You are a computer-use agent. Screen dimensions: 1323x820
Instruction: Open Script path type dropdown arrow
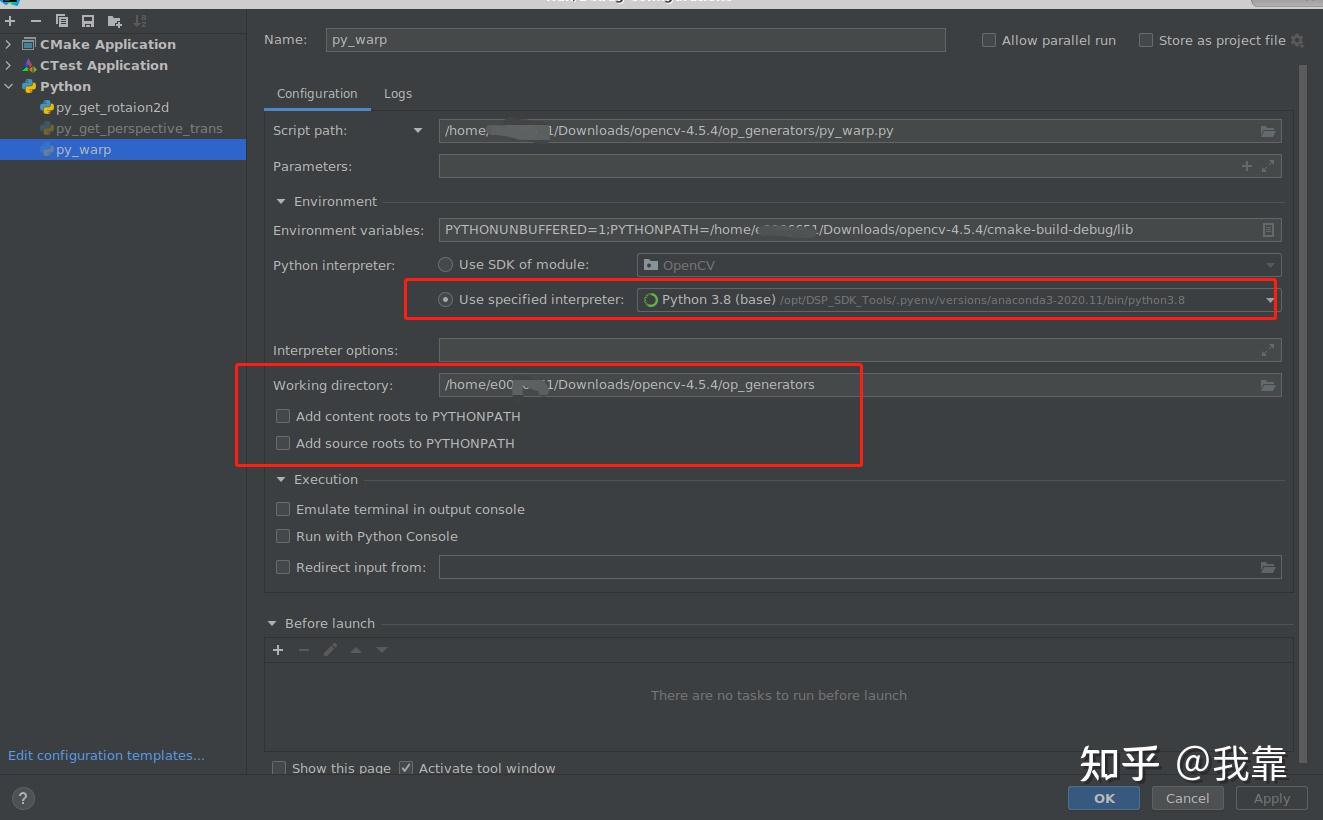click(x=418, y=131)
